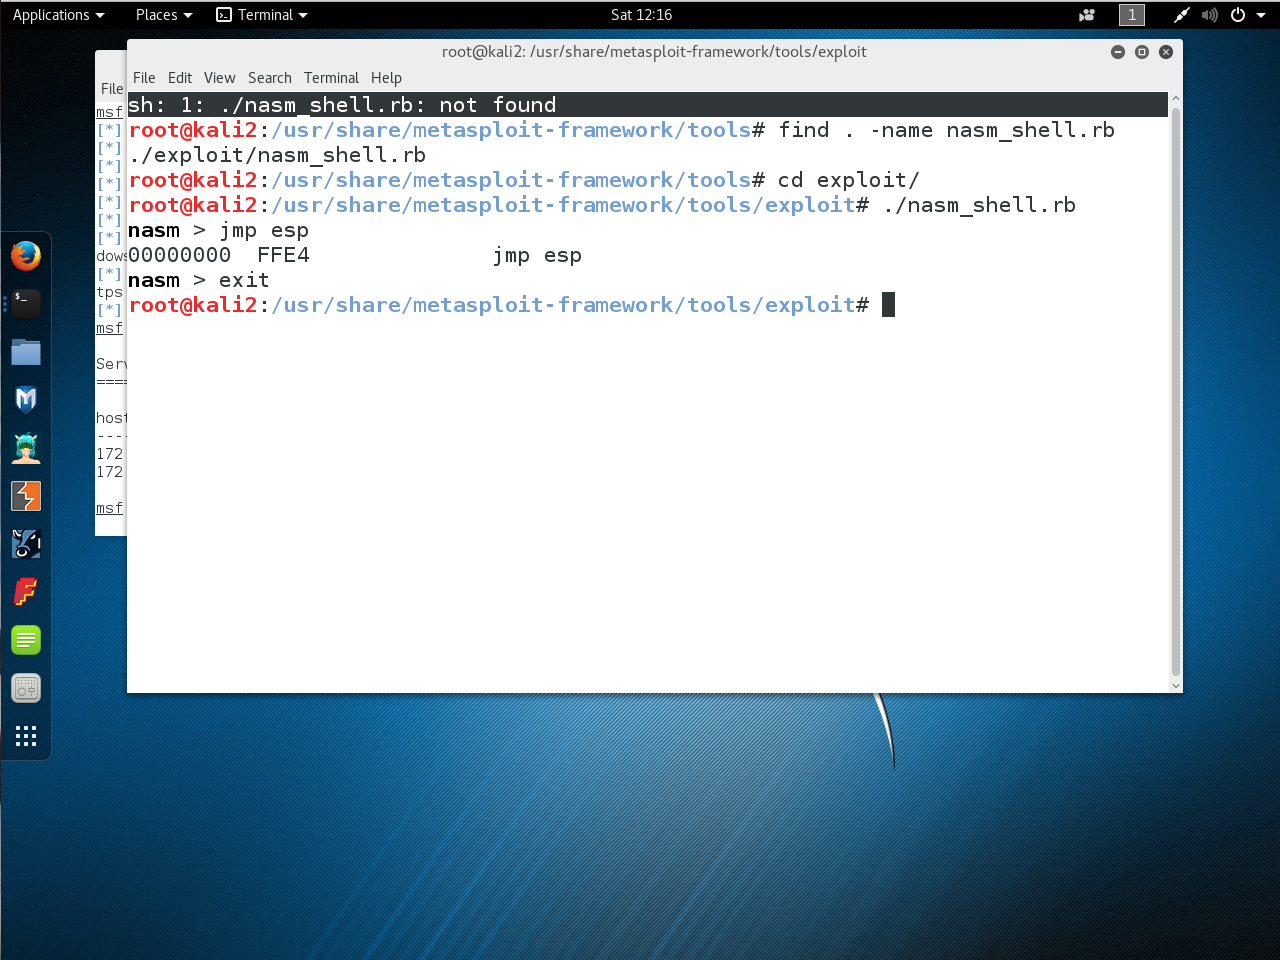The width and height of the screenshot is (1280, 960).
Task: Launch Firefox from the dock
Action: point(26,256)
